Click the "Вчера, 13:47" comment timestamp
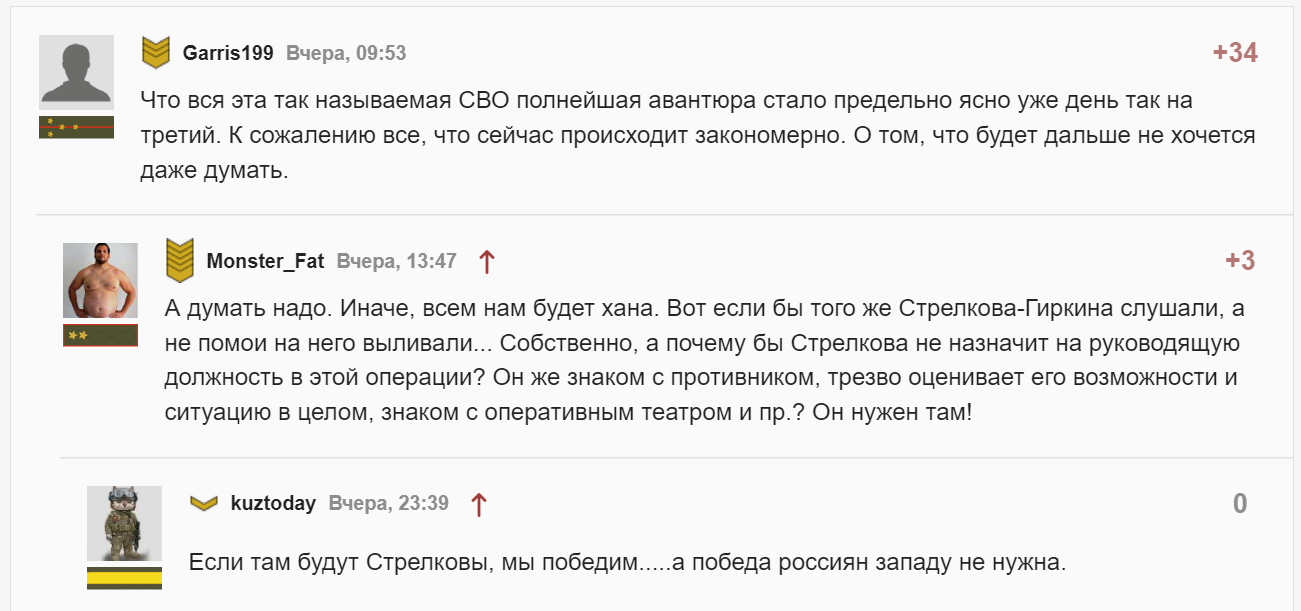1301x611 pixels. click(396, 261)
